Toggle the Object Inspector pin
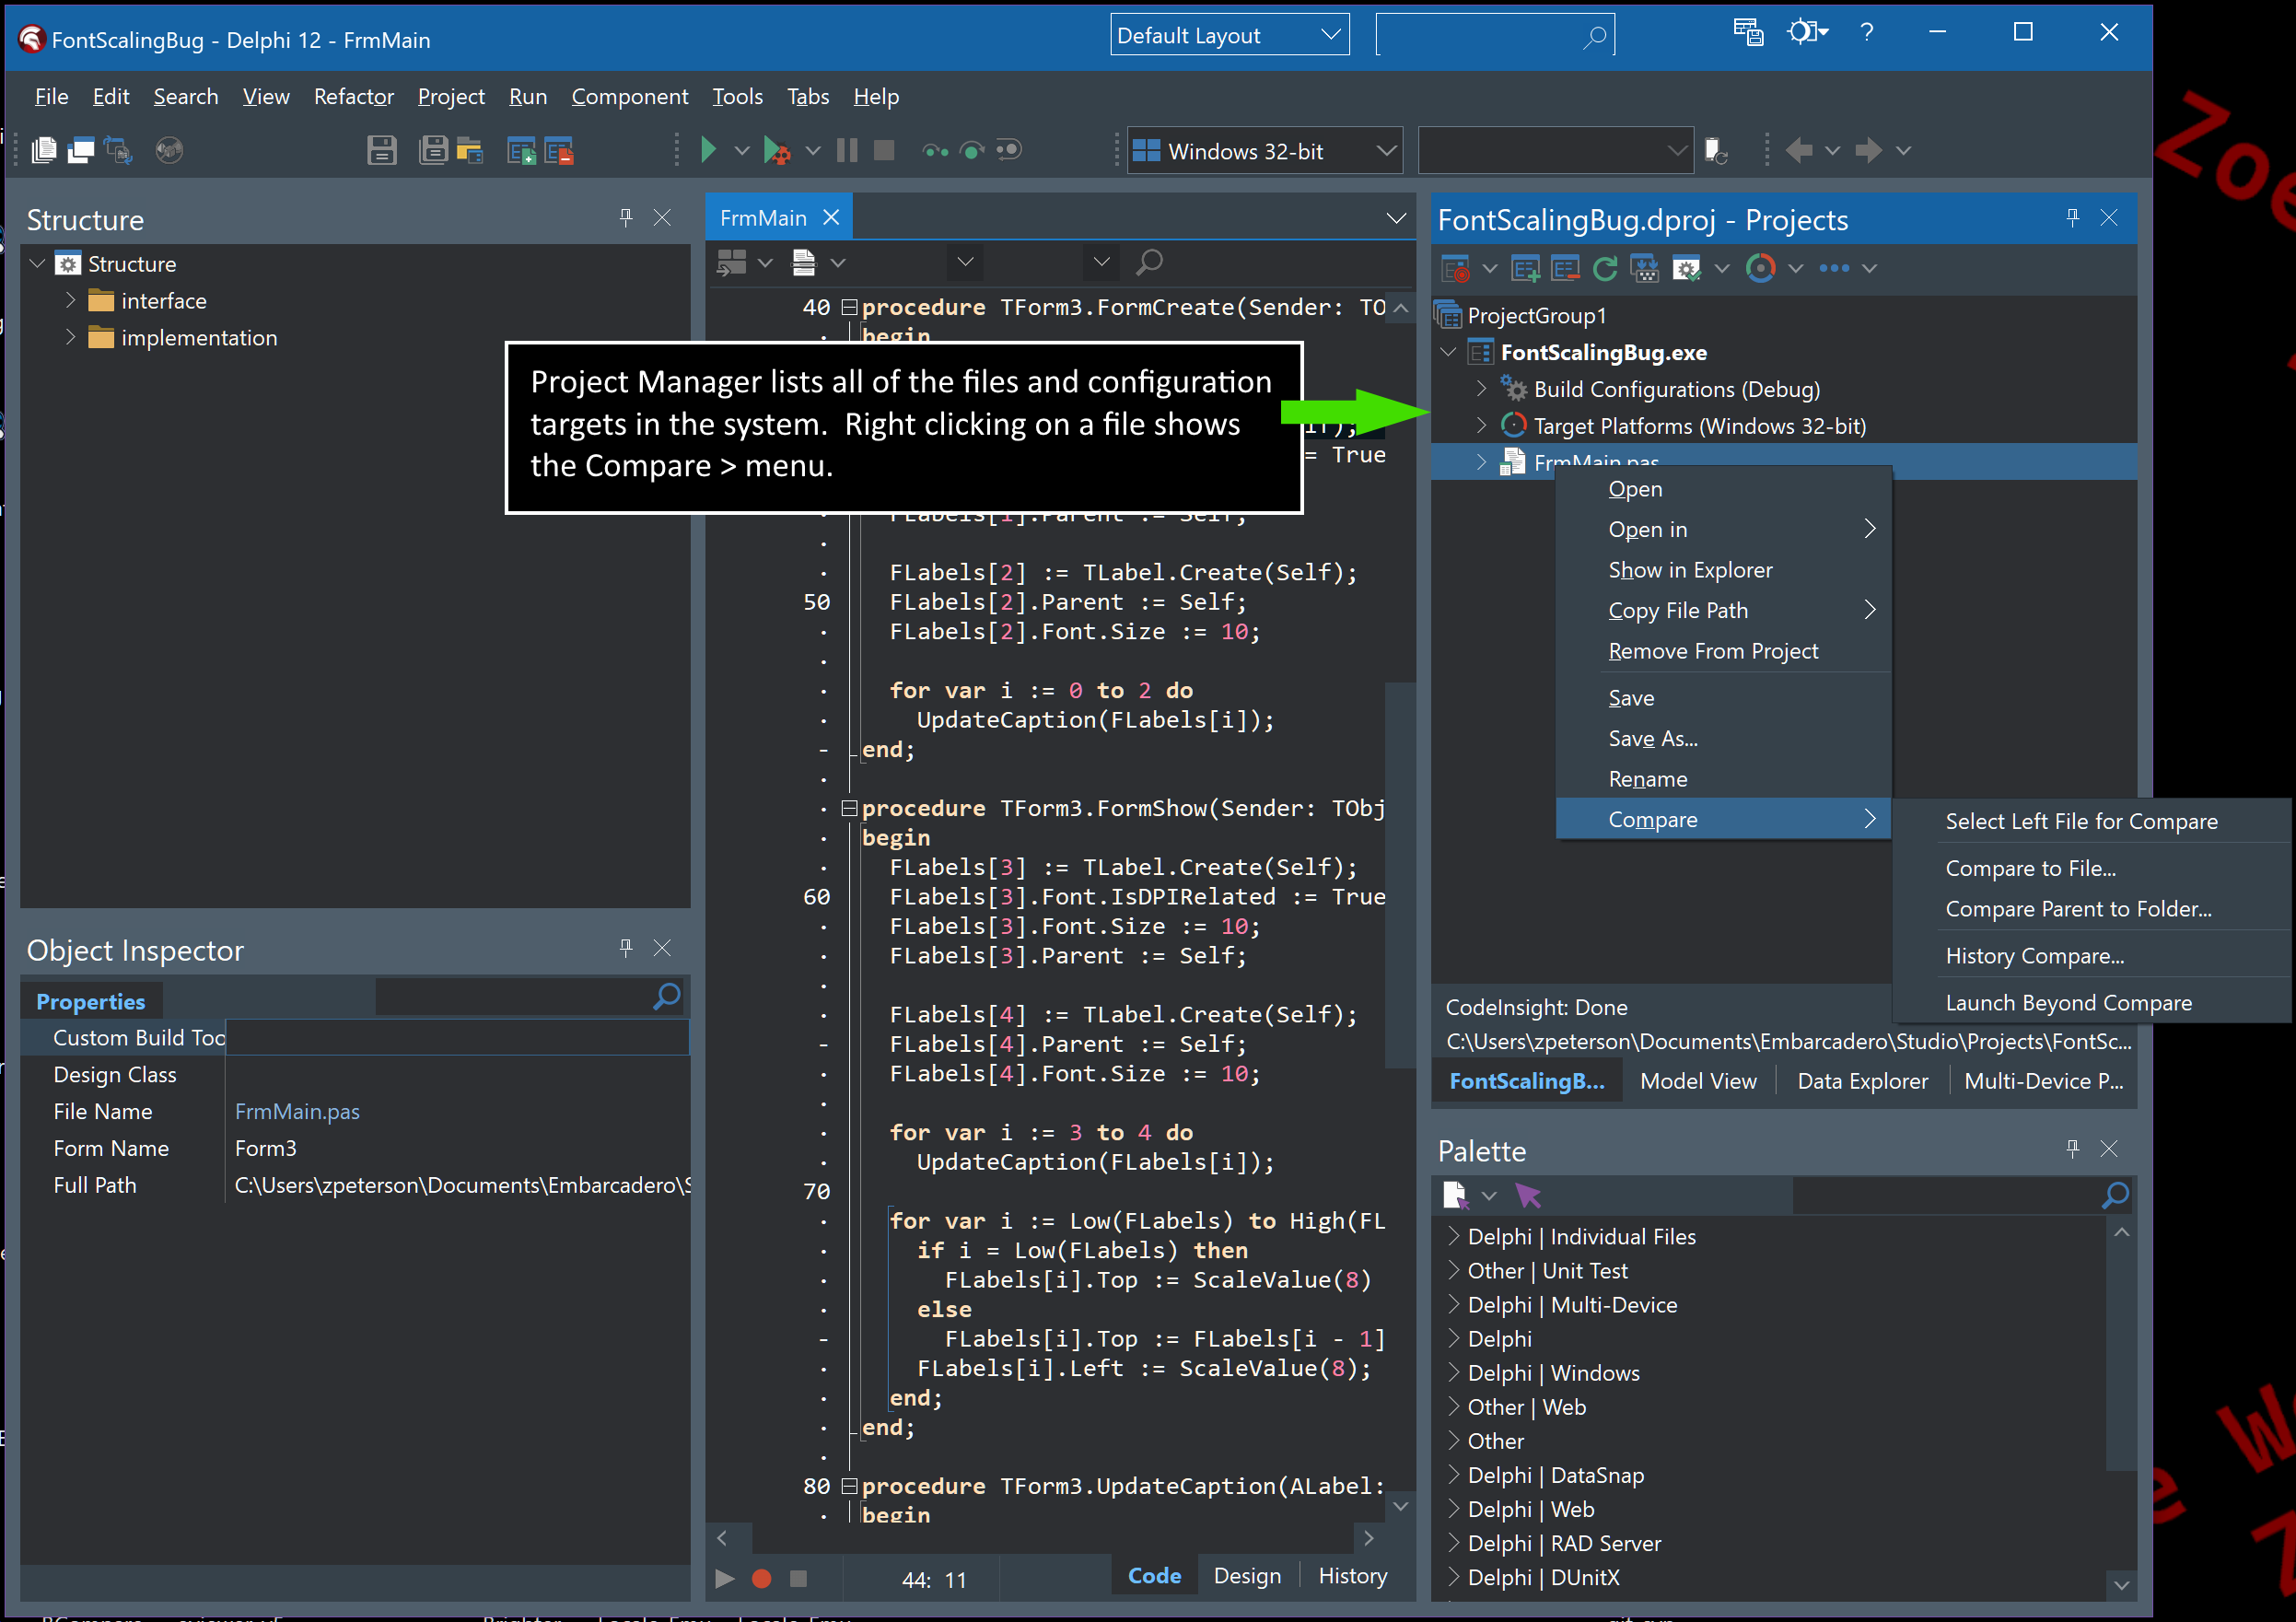 [626, 947]
